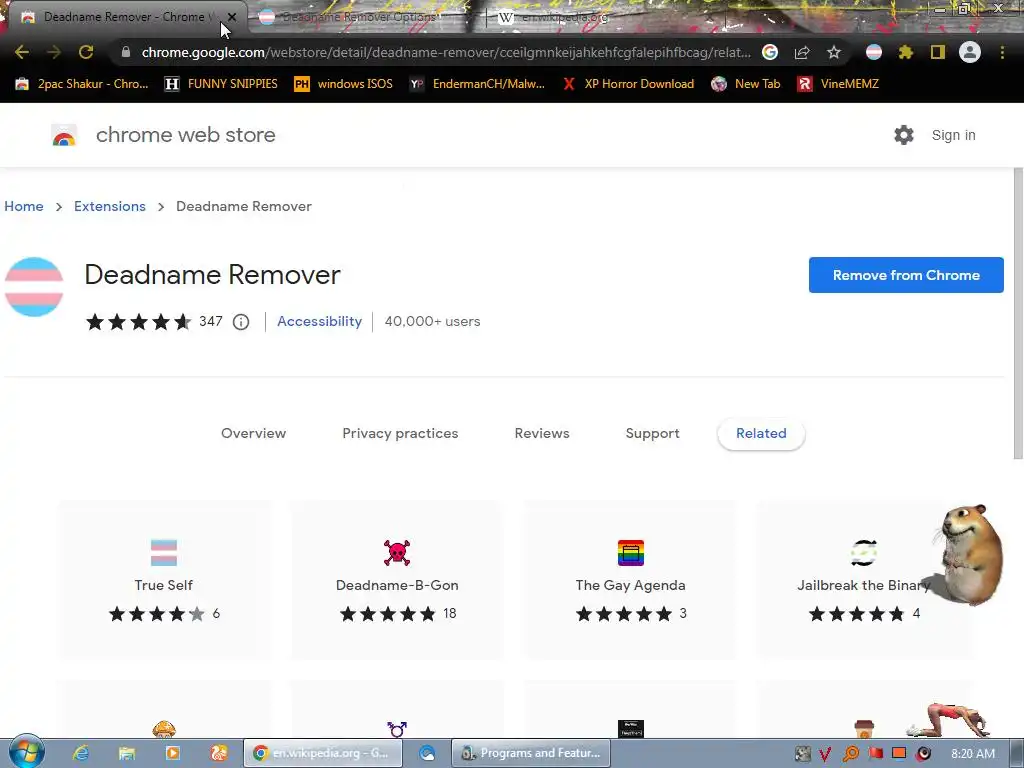Share this page using the share icon
The image size is (1024, 768).
click(802, 52)
